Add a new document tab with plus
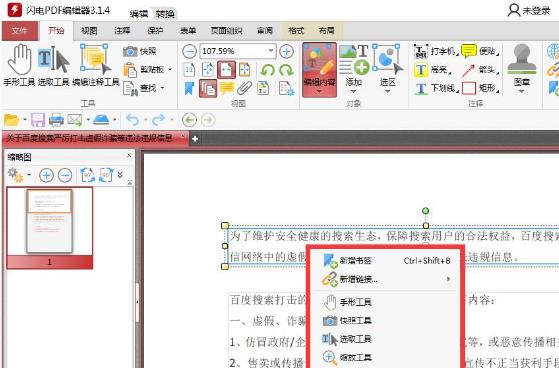This screenshot has height=368, width=559. tap(195, 139)
